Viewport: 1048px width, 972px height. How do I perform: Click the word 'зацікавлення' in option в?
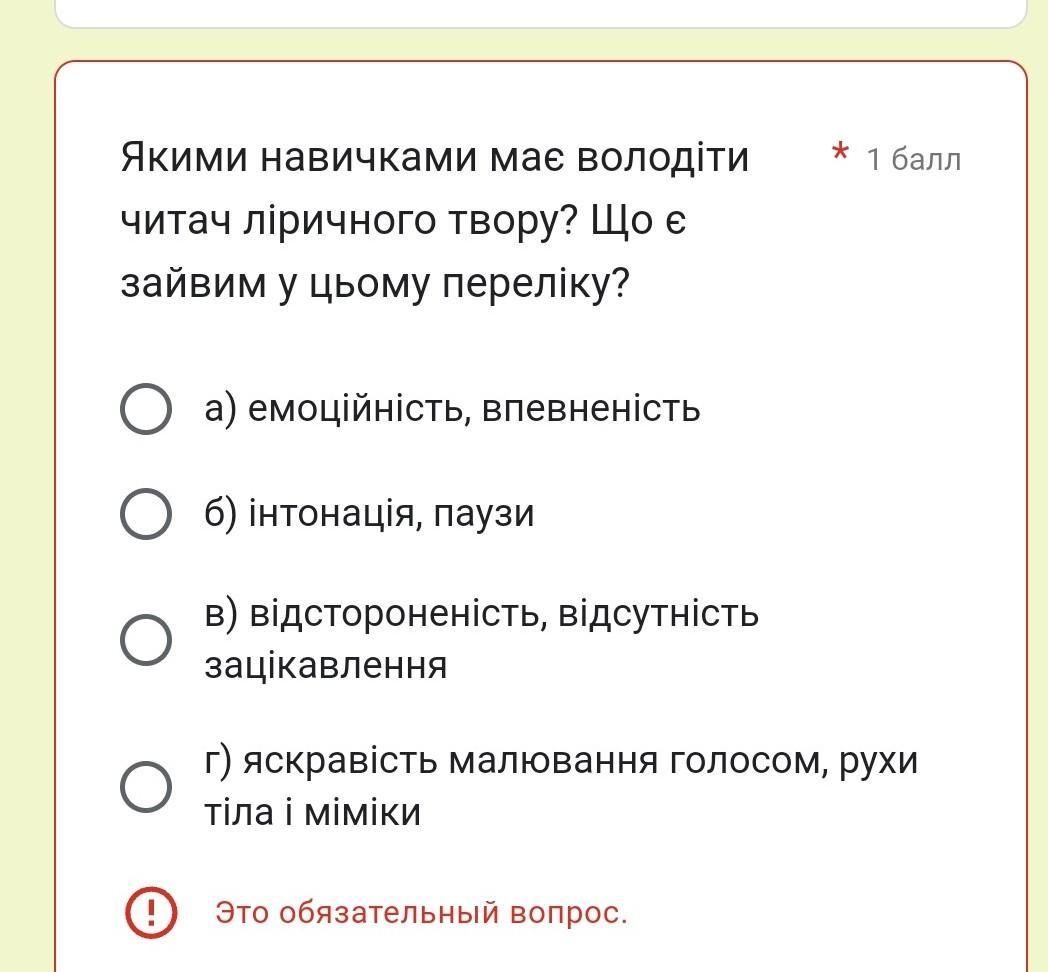[x=325, y=665]
